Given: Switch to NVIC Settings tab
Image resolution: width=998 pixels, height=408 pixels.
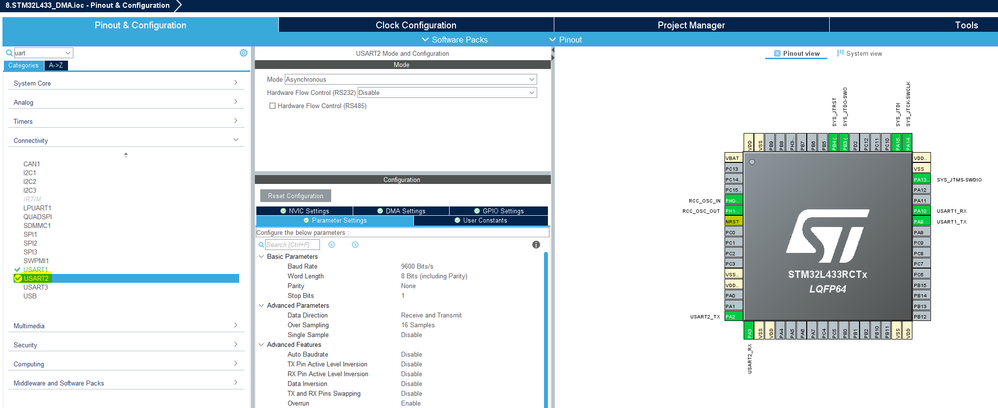Looking at the screenshot, I should pos(304,211).
